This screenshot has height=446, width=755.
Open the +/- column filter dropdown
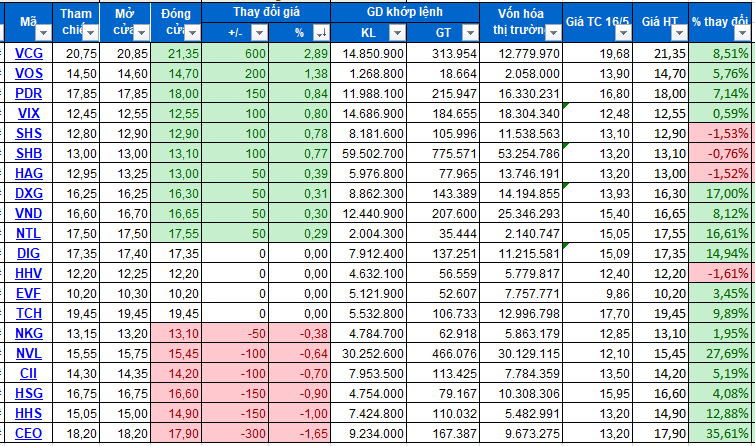point(260,33)
